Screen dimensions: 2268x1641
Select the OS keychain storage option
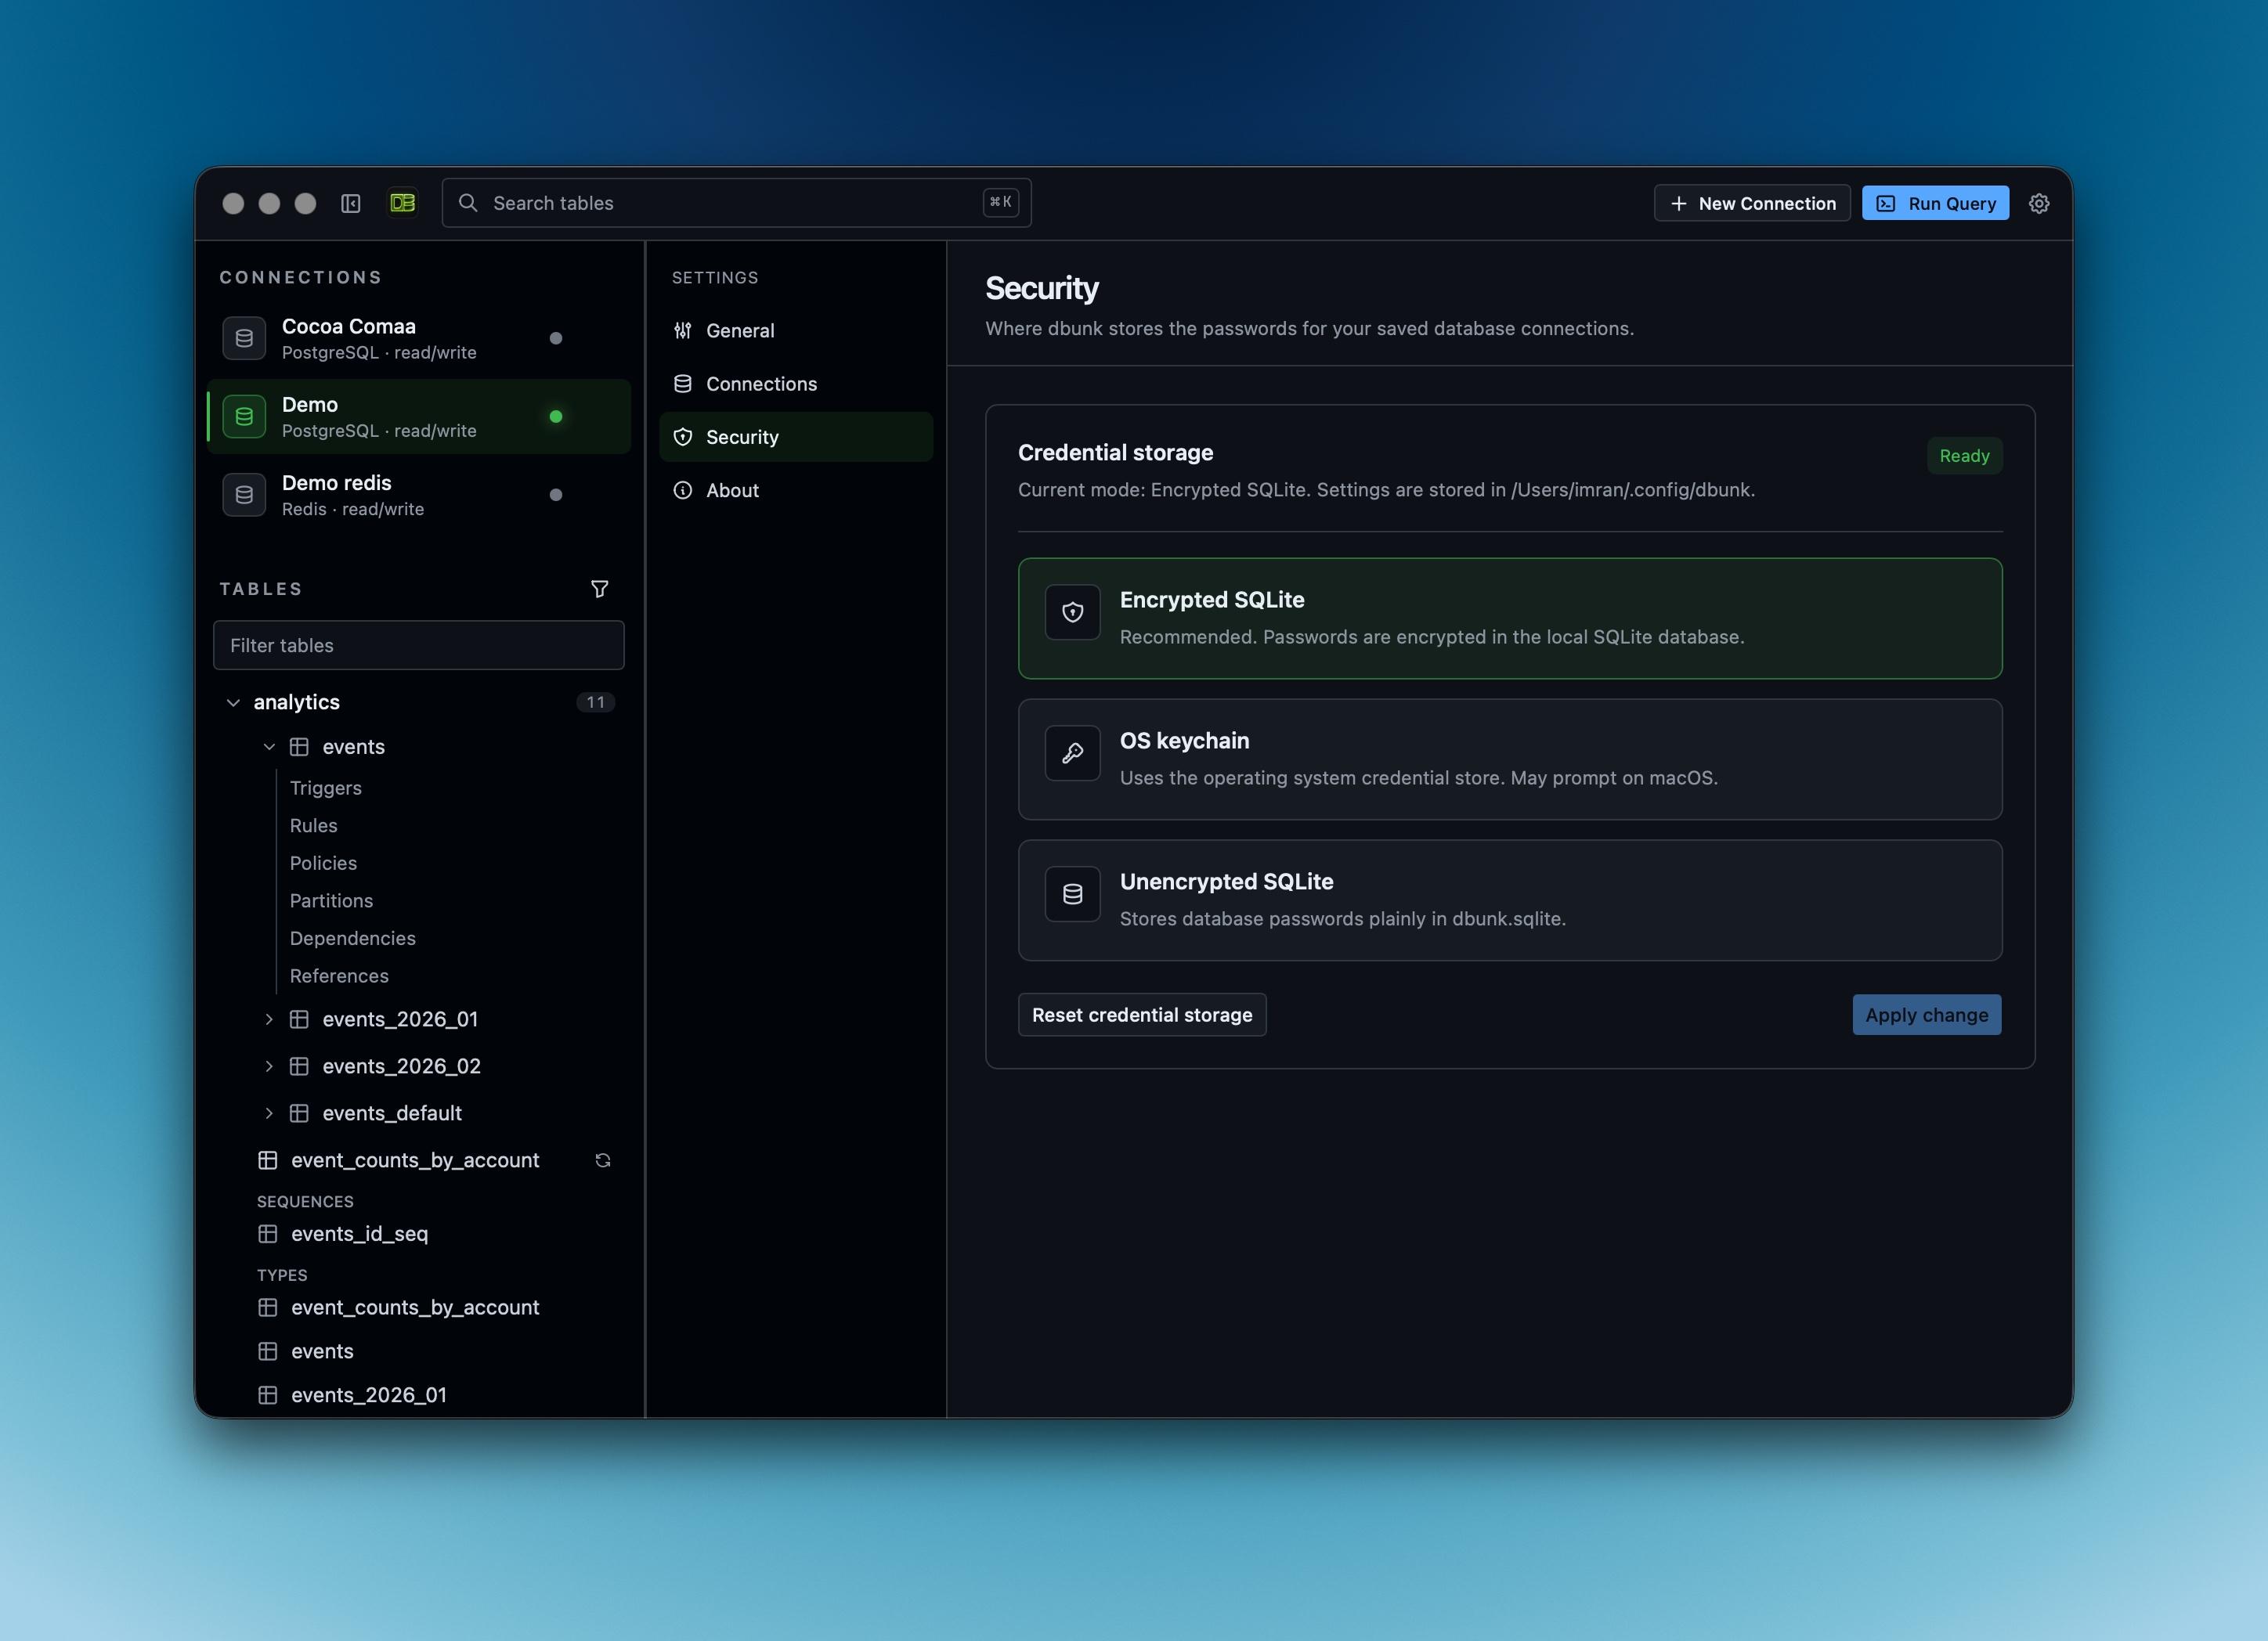pyautogui.click(x=1510, y=759)
